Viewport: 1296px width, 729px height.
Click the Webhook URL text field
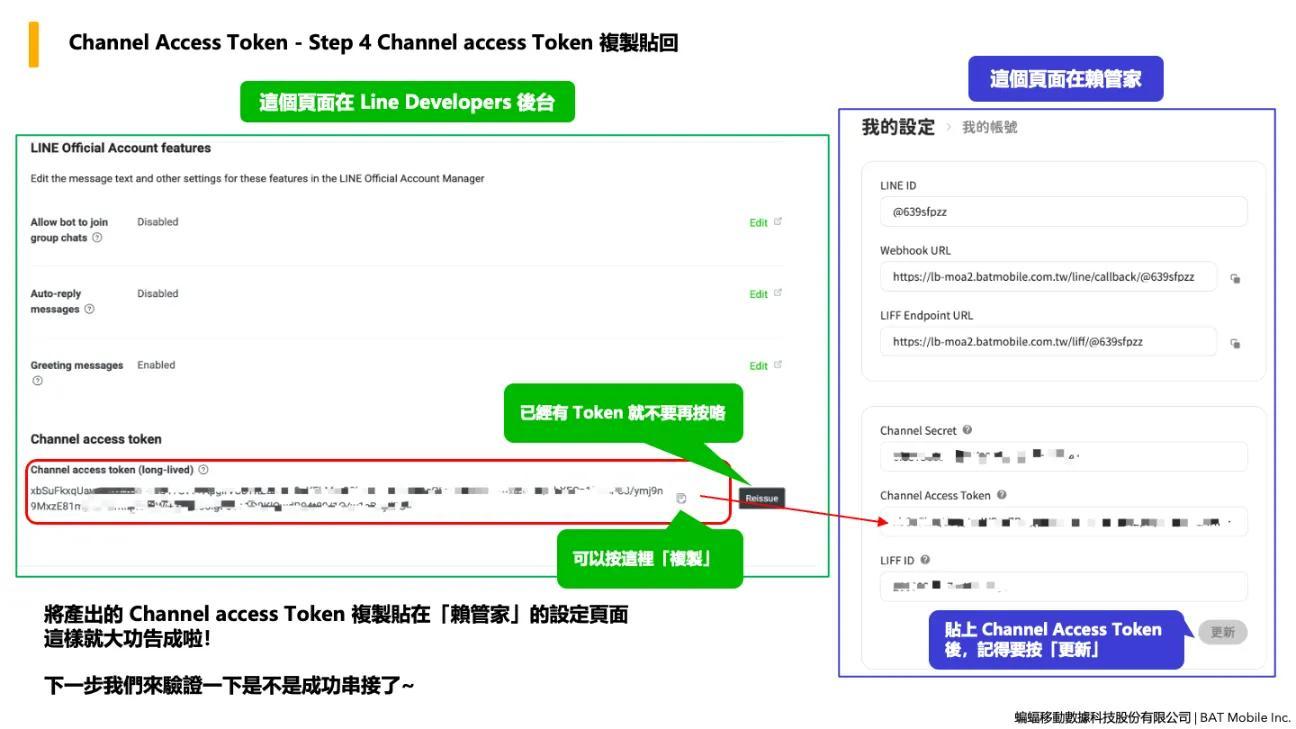pos(1047,277)
